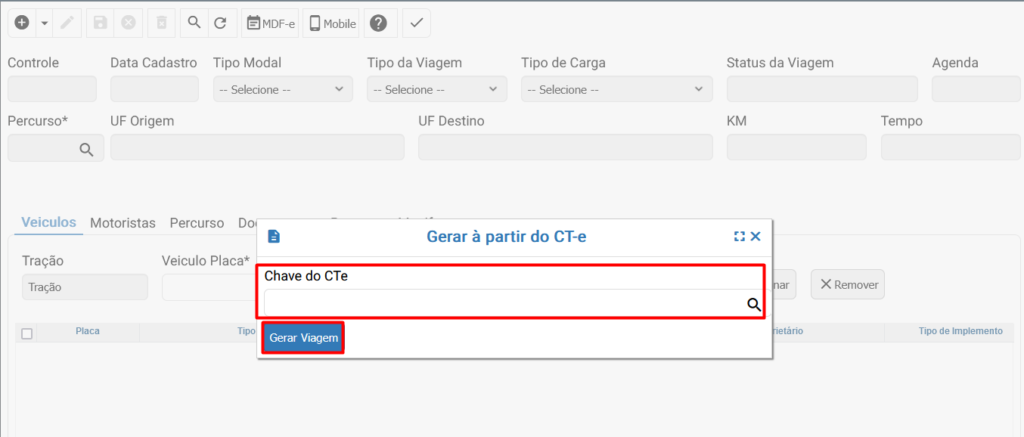
Task: Expand the arrow next to the add button
Action: (46, 23)
